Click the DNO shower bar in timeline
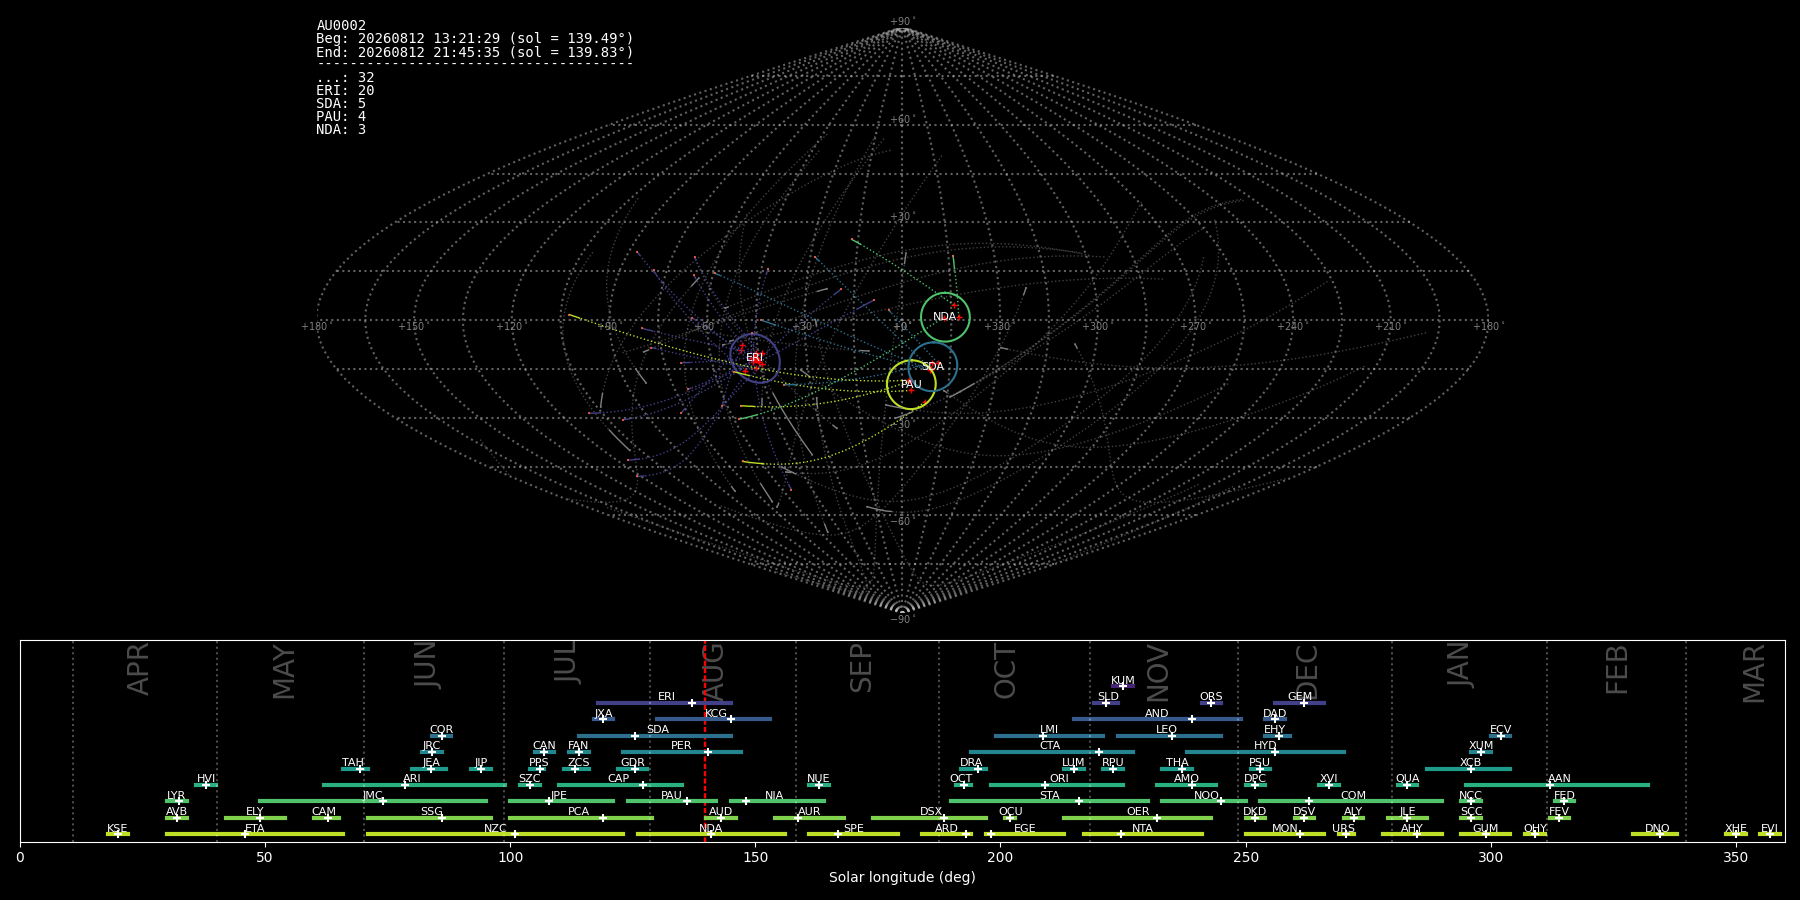The height and width of the screenshot is (900, 1800). click(x=1655, y=834)
